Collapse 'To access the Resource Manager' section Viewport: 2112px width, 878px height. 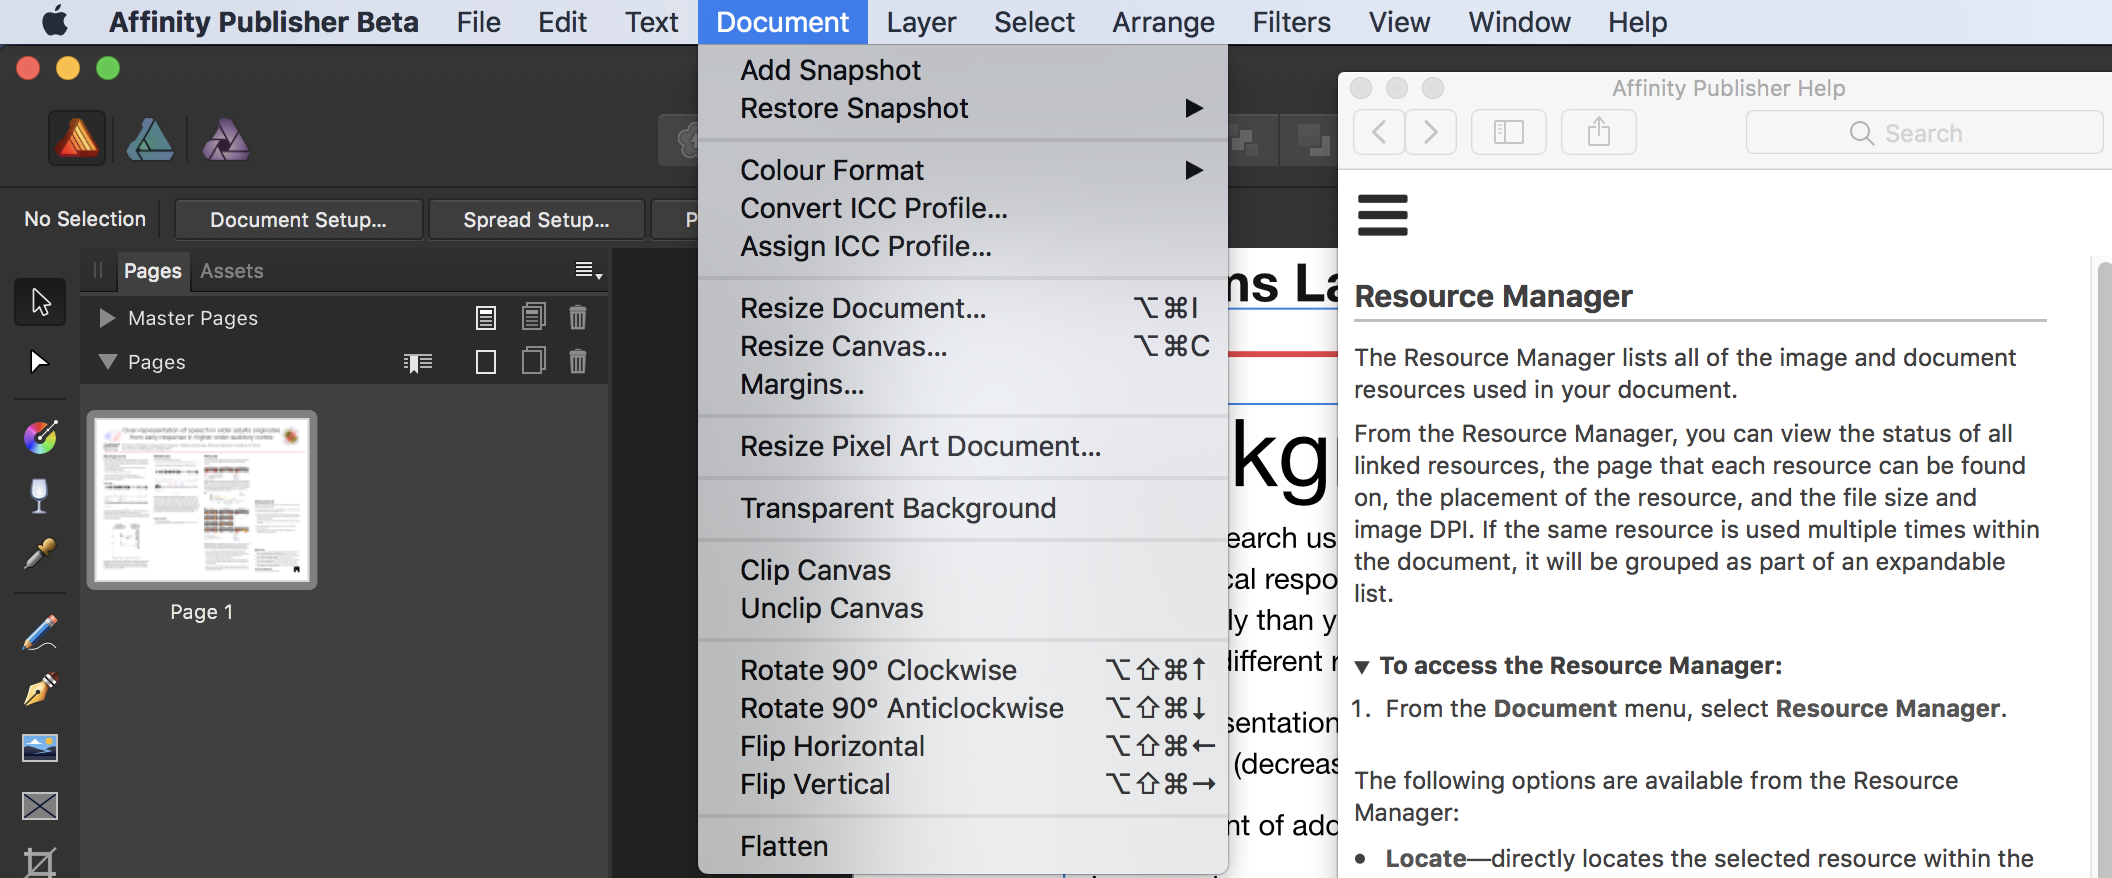tap(1362, 667)
